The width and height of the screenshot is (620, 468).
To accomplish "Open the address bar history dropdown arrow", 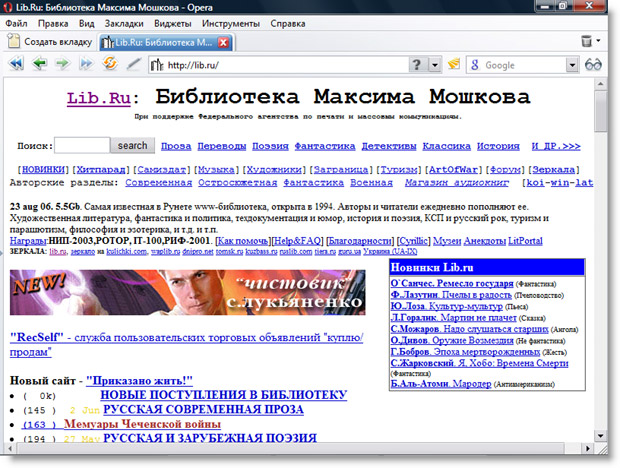I will click(435, 65).
